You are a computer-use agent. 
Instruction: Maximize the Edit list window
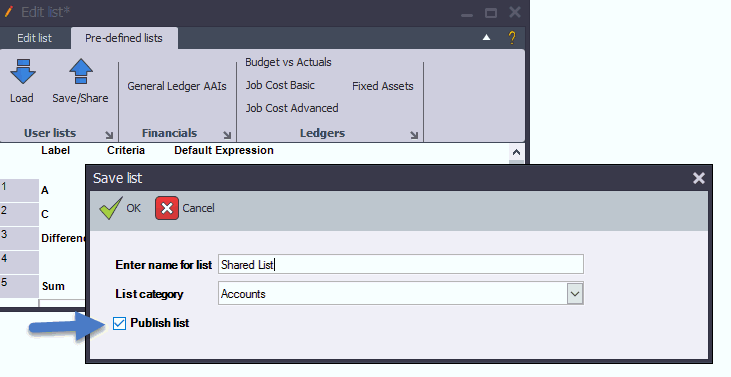[x=490, y=13]
